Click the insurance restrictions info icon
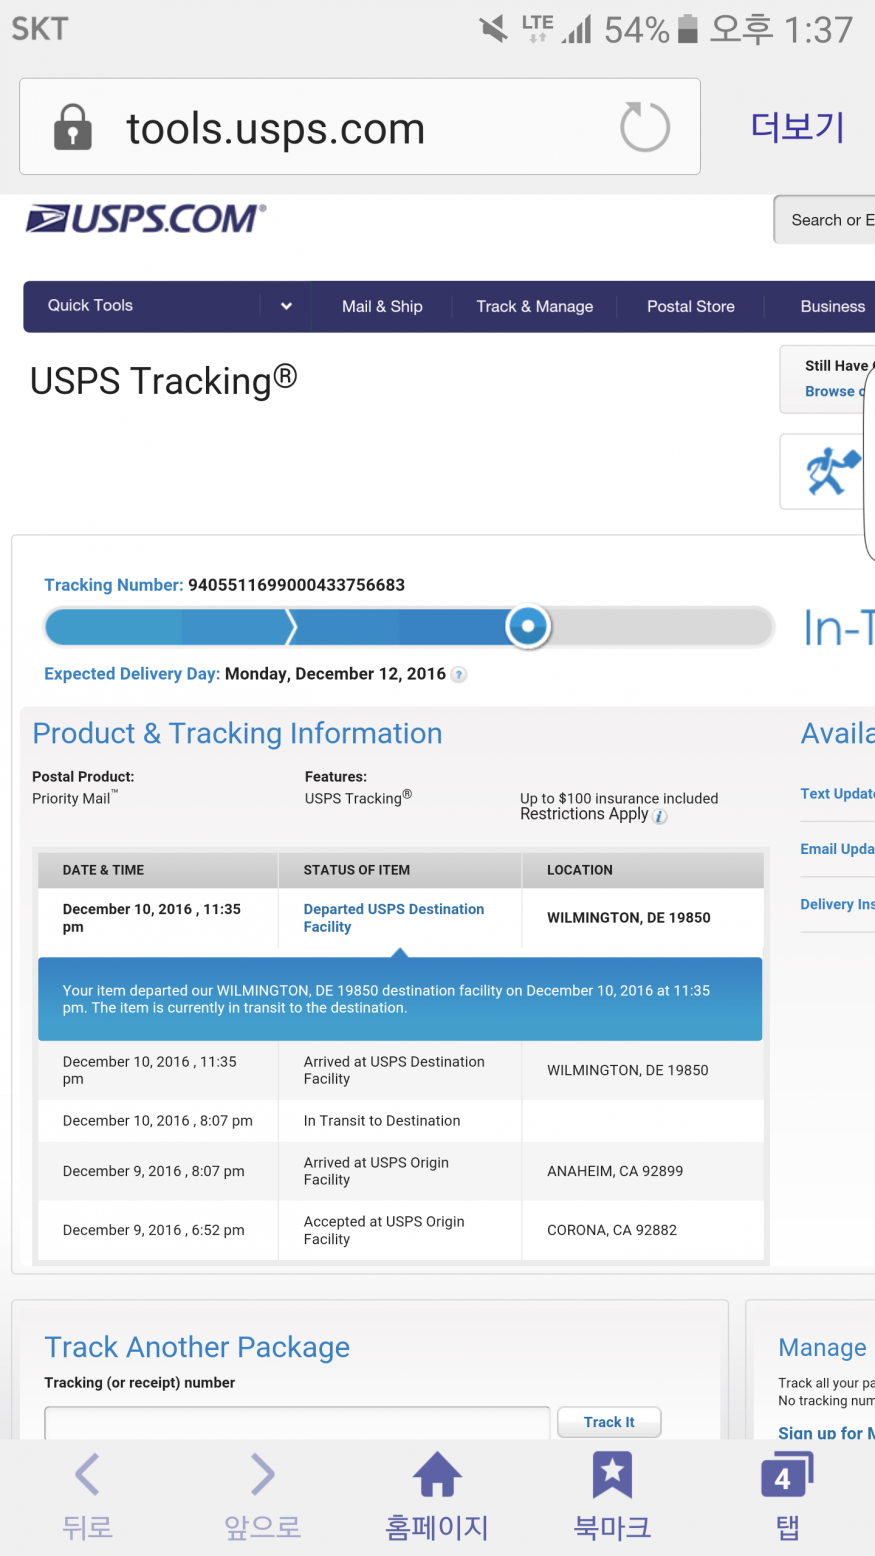The width and height of the screenshot is (875, 1556). [x=660, y=816]
